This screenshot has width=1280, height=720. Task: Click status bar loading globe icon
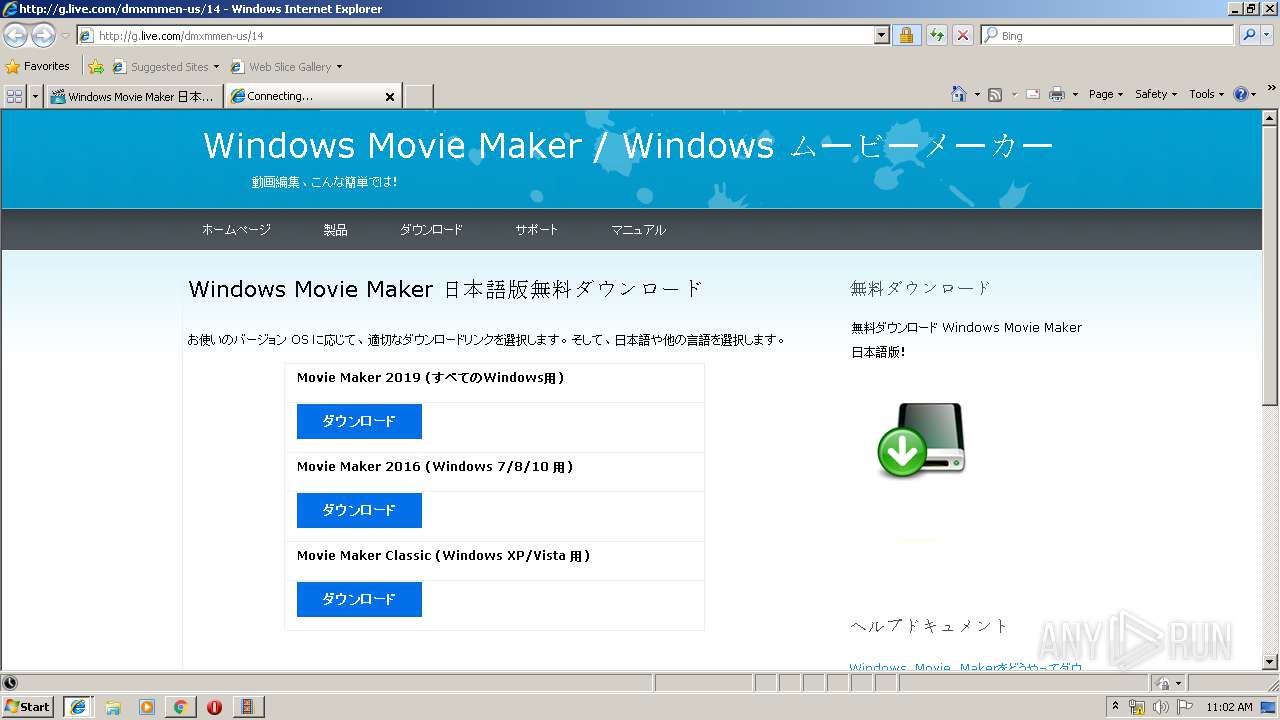(x=10, y=683)
